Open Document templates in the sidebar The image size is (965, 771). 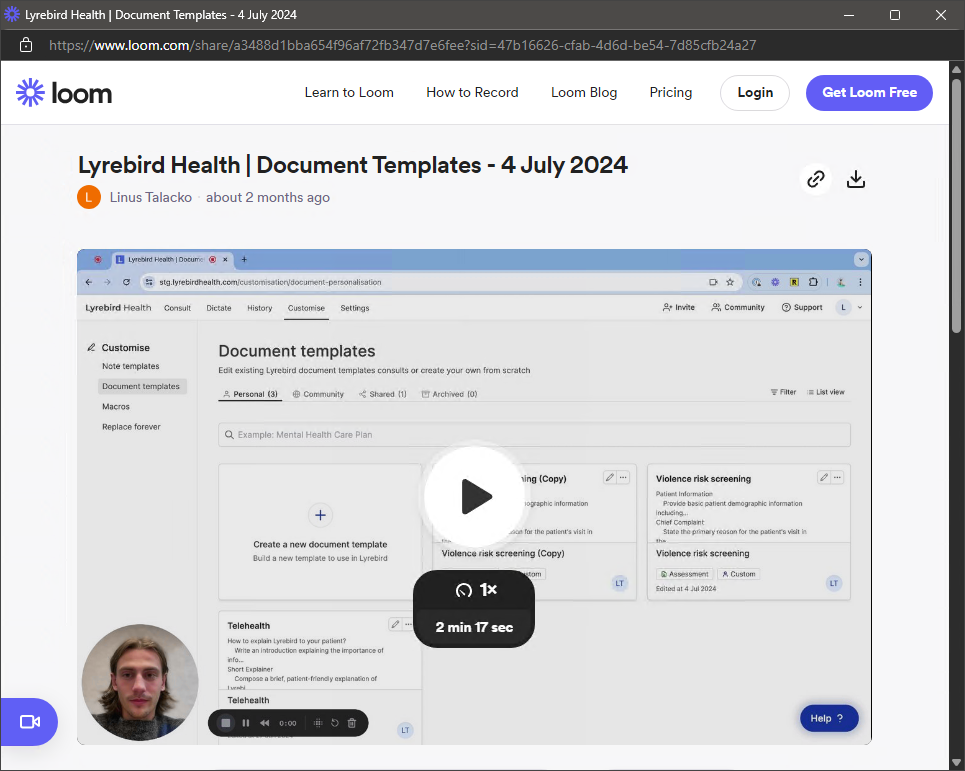point(141,386)
